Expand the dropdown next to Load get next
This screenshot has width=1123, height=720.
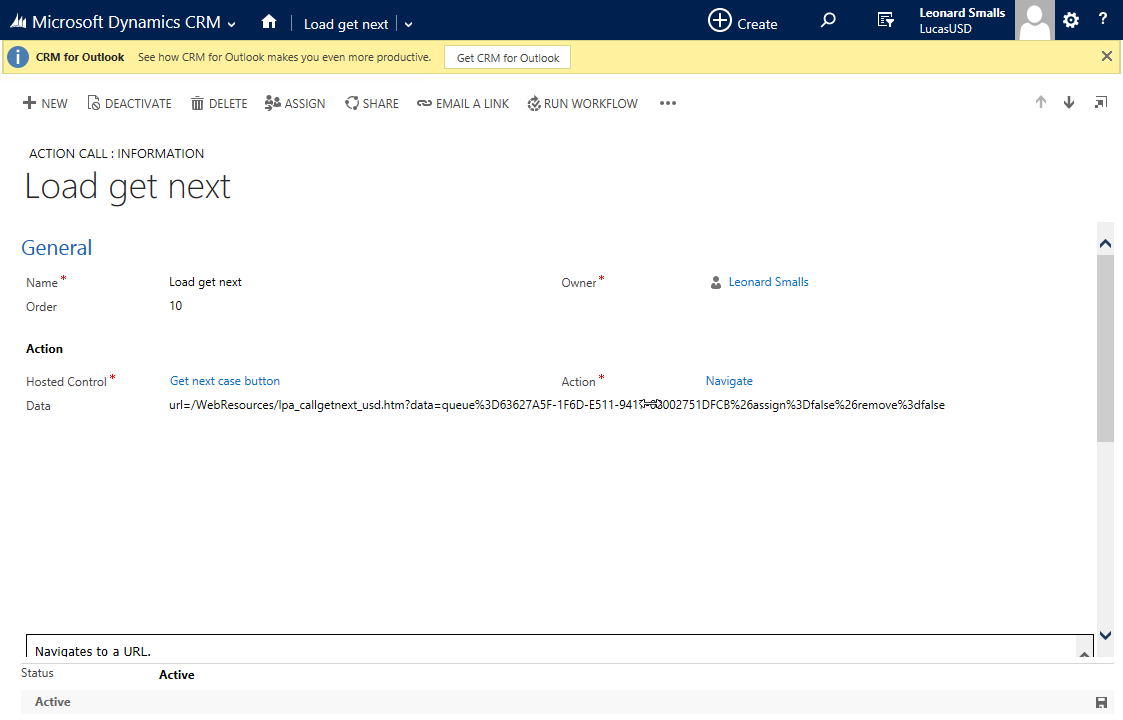(x=408, y=24)
